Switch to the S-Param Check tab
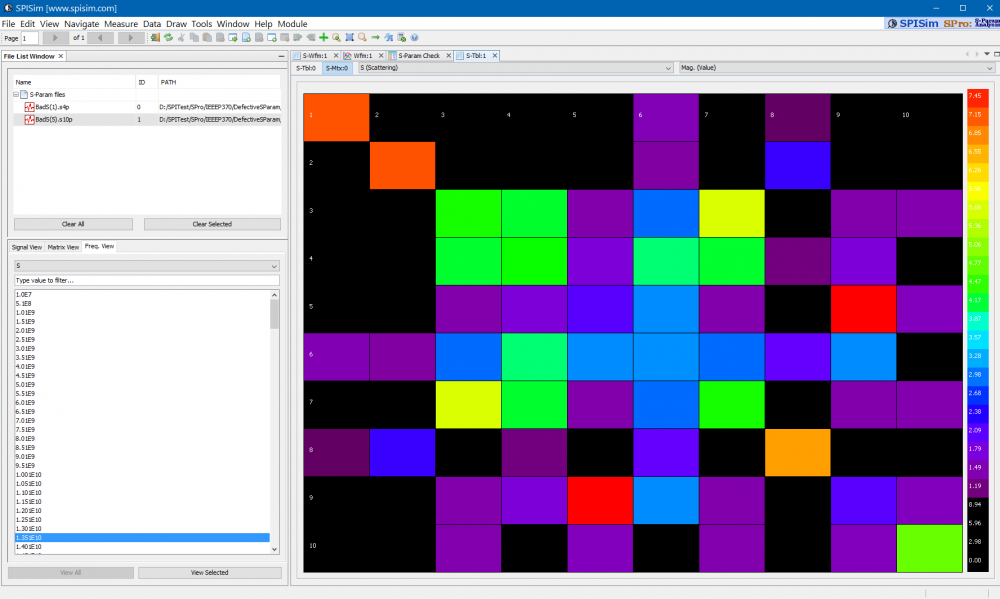 tap(418, 56)
